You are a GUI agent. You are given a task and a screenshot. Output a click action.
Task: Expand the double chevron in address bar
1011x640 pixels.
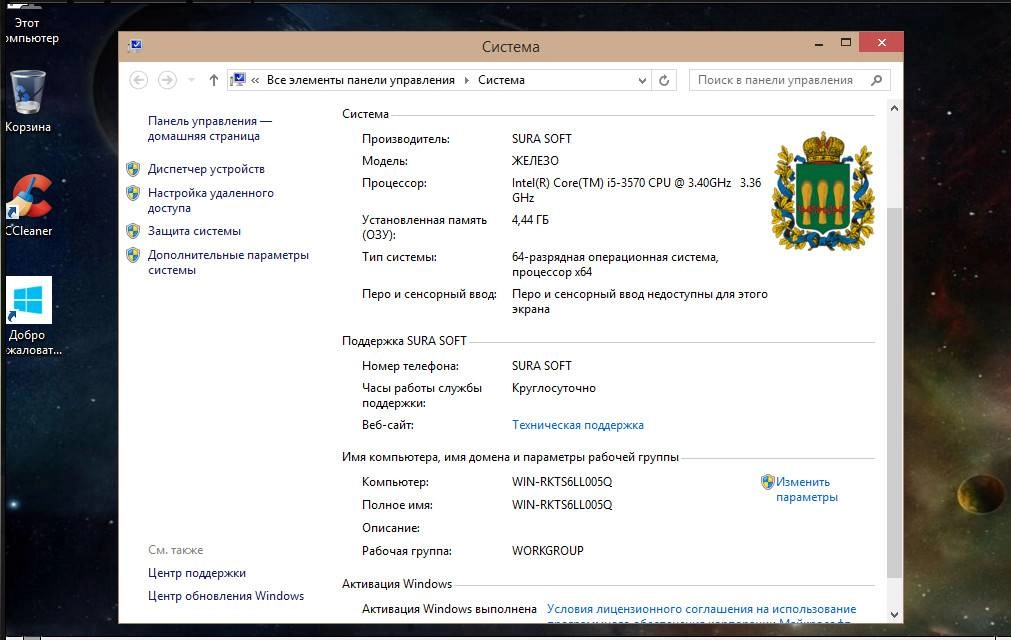coord(255,80)
